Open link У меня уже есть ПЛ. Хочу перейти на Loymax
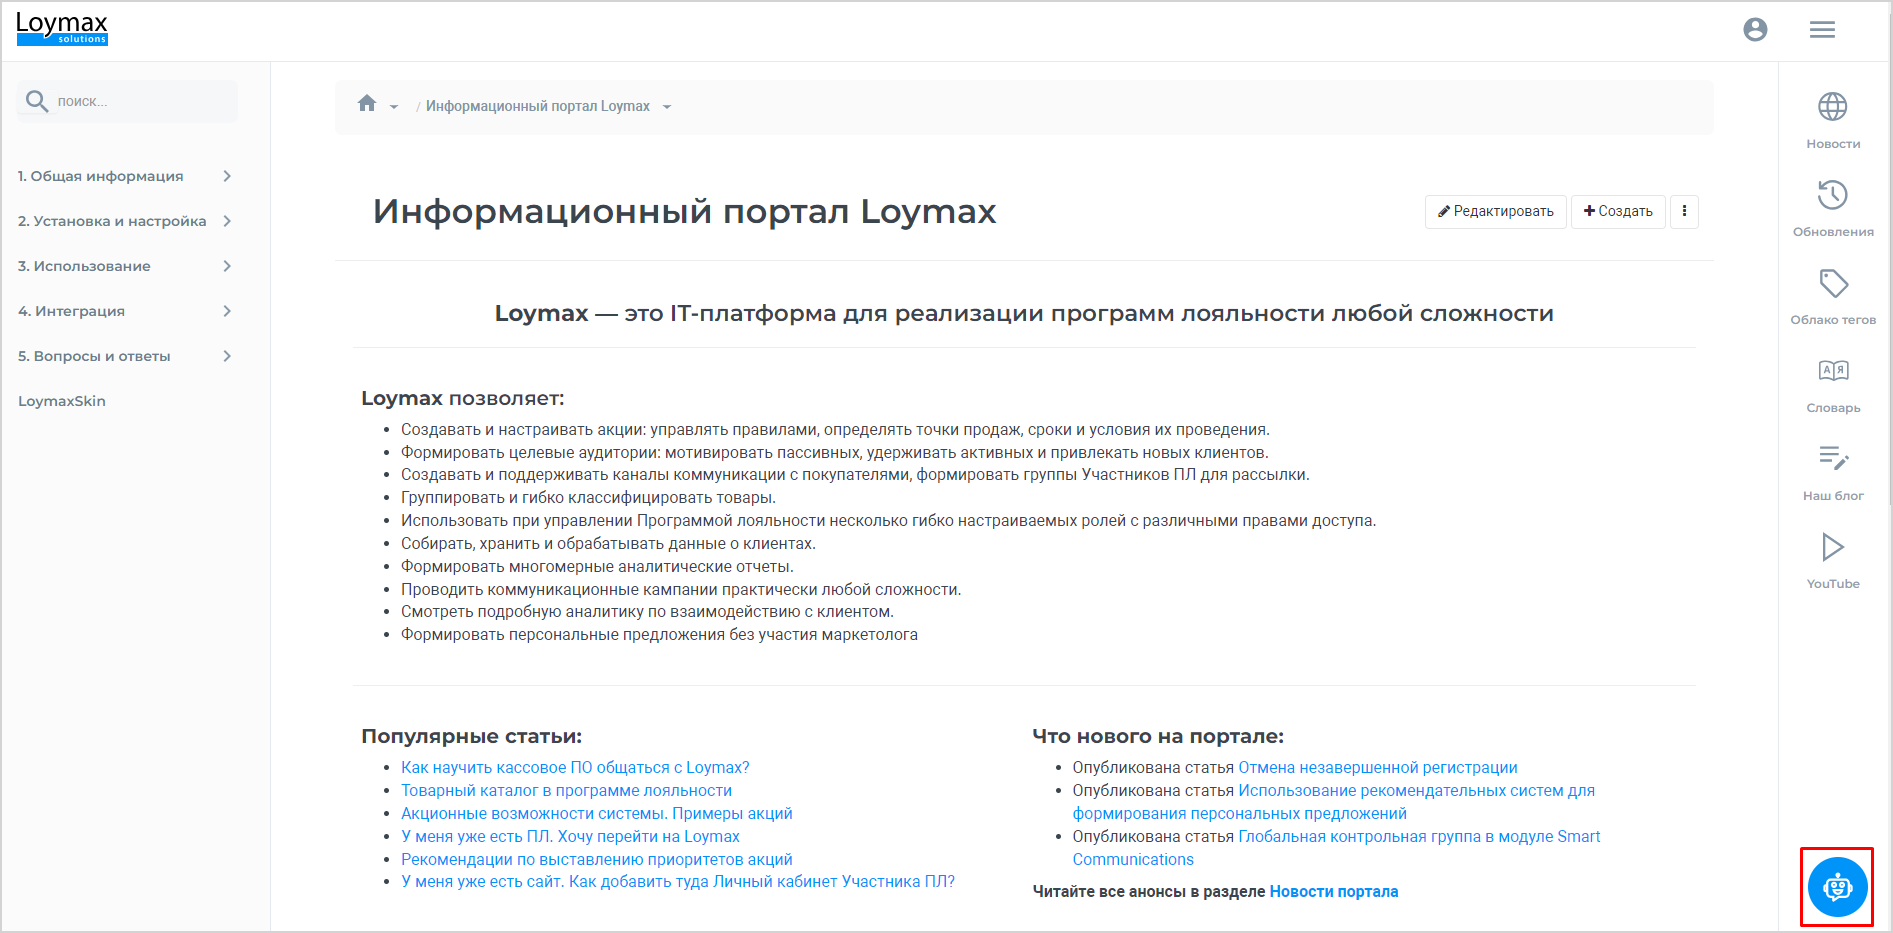 [x=570, y=837]
